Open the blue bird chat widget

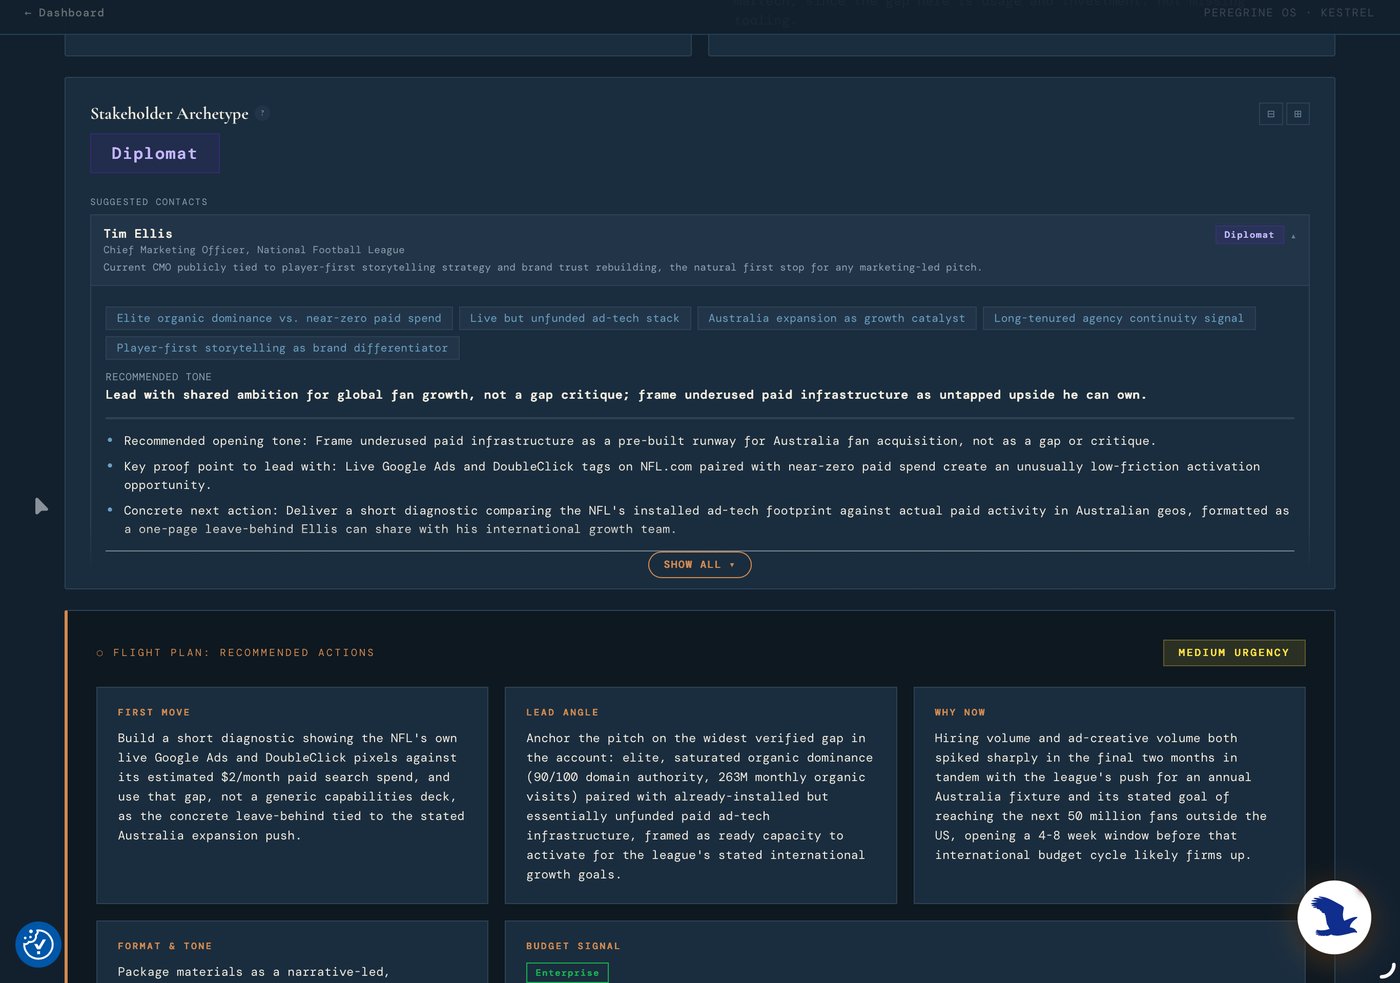tap(1334, 917)
